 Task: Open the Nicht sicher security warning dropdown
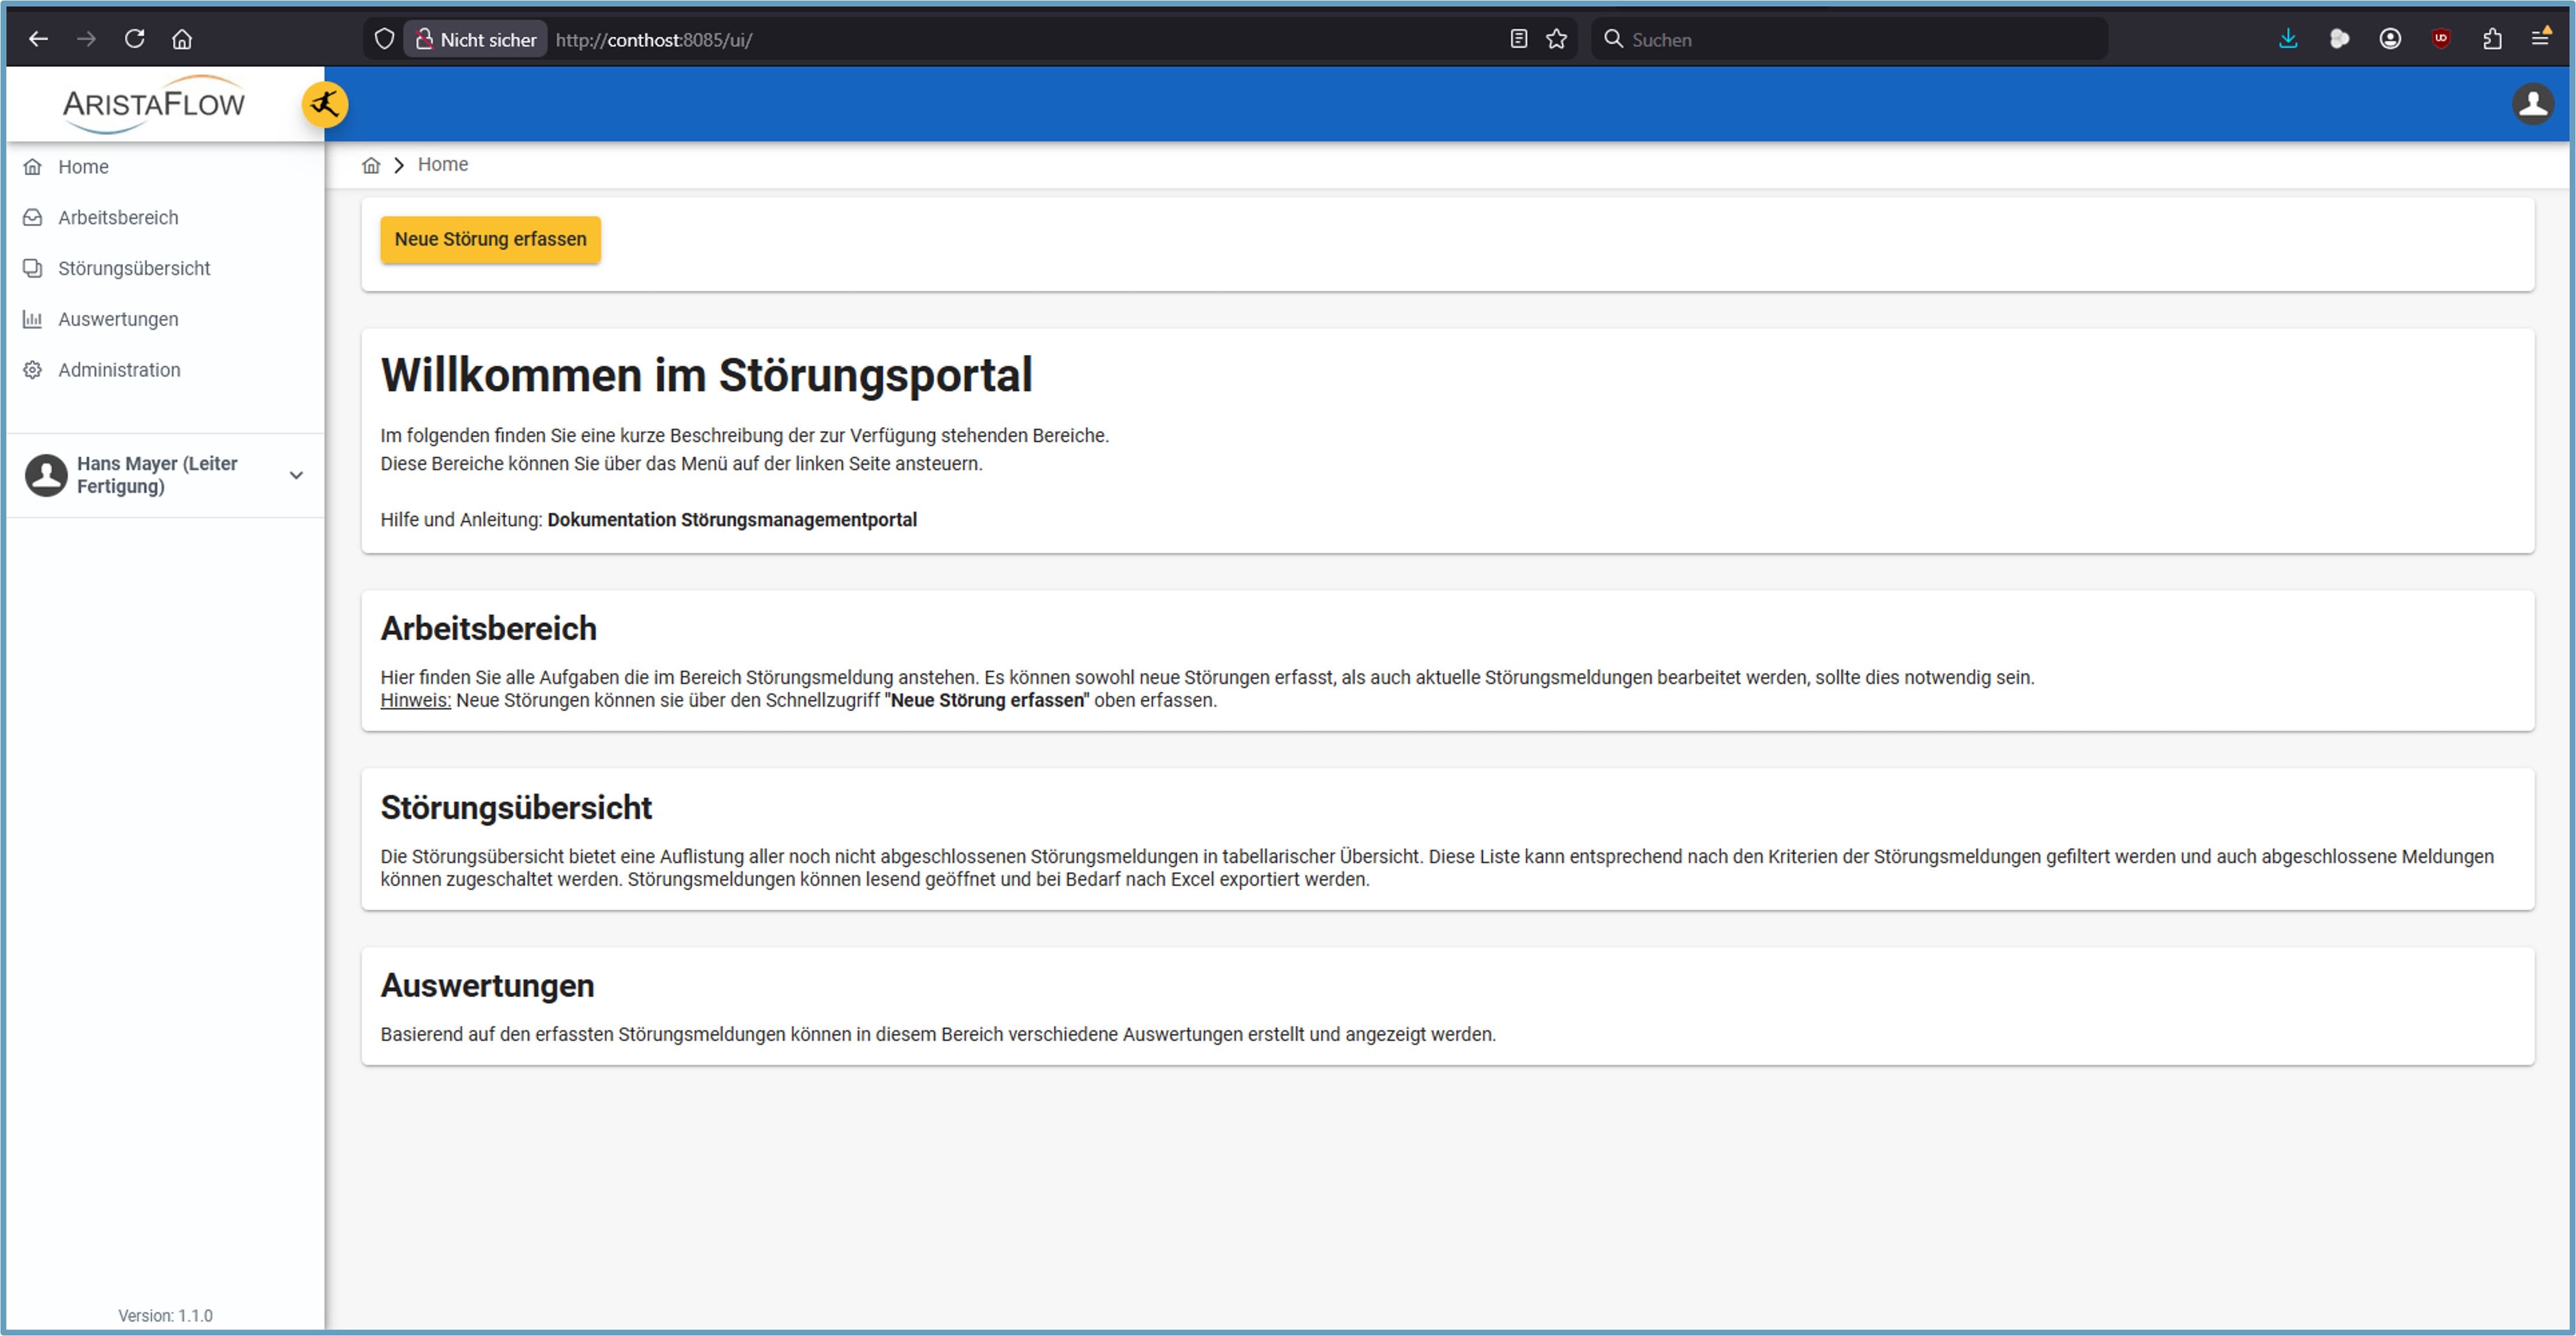click(475, 39)
